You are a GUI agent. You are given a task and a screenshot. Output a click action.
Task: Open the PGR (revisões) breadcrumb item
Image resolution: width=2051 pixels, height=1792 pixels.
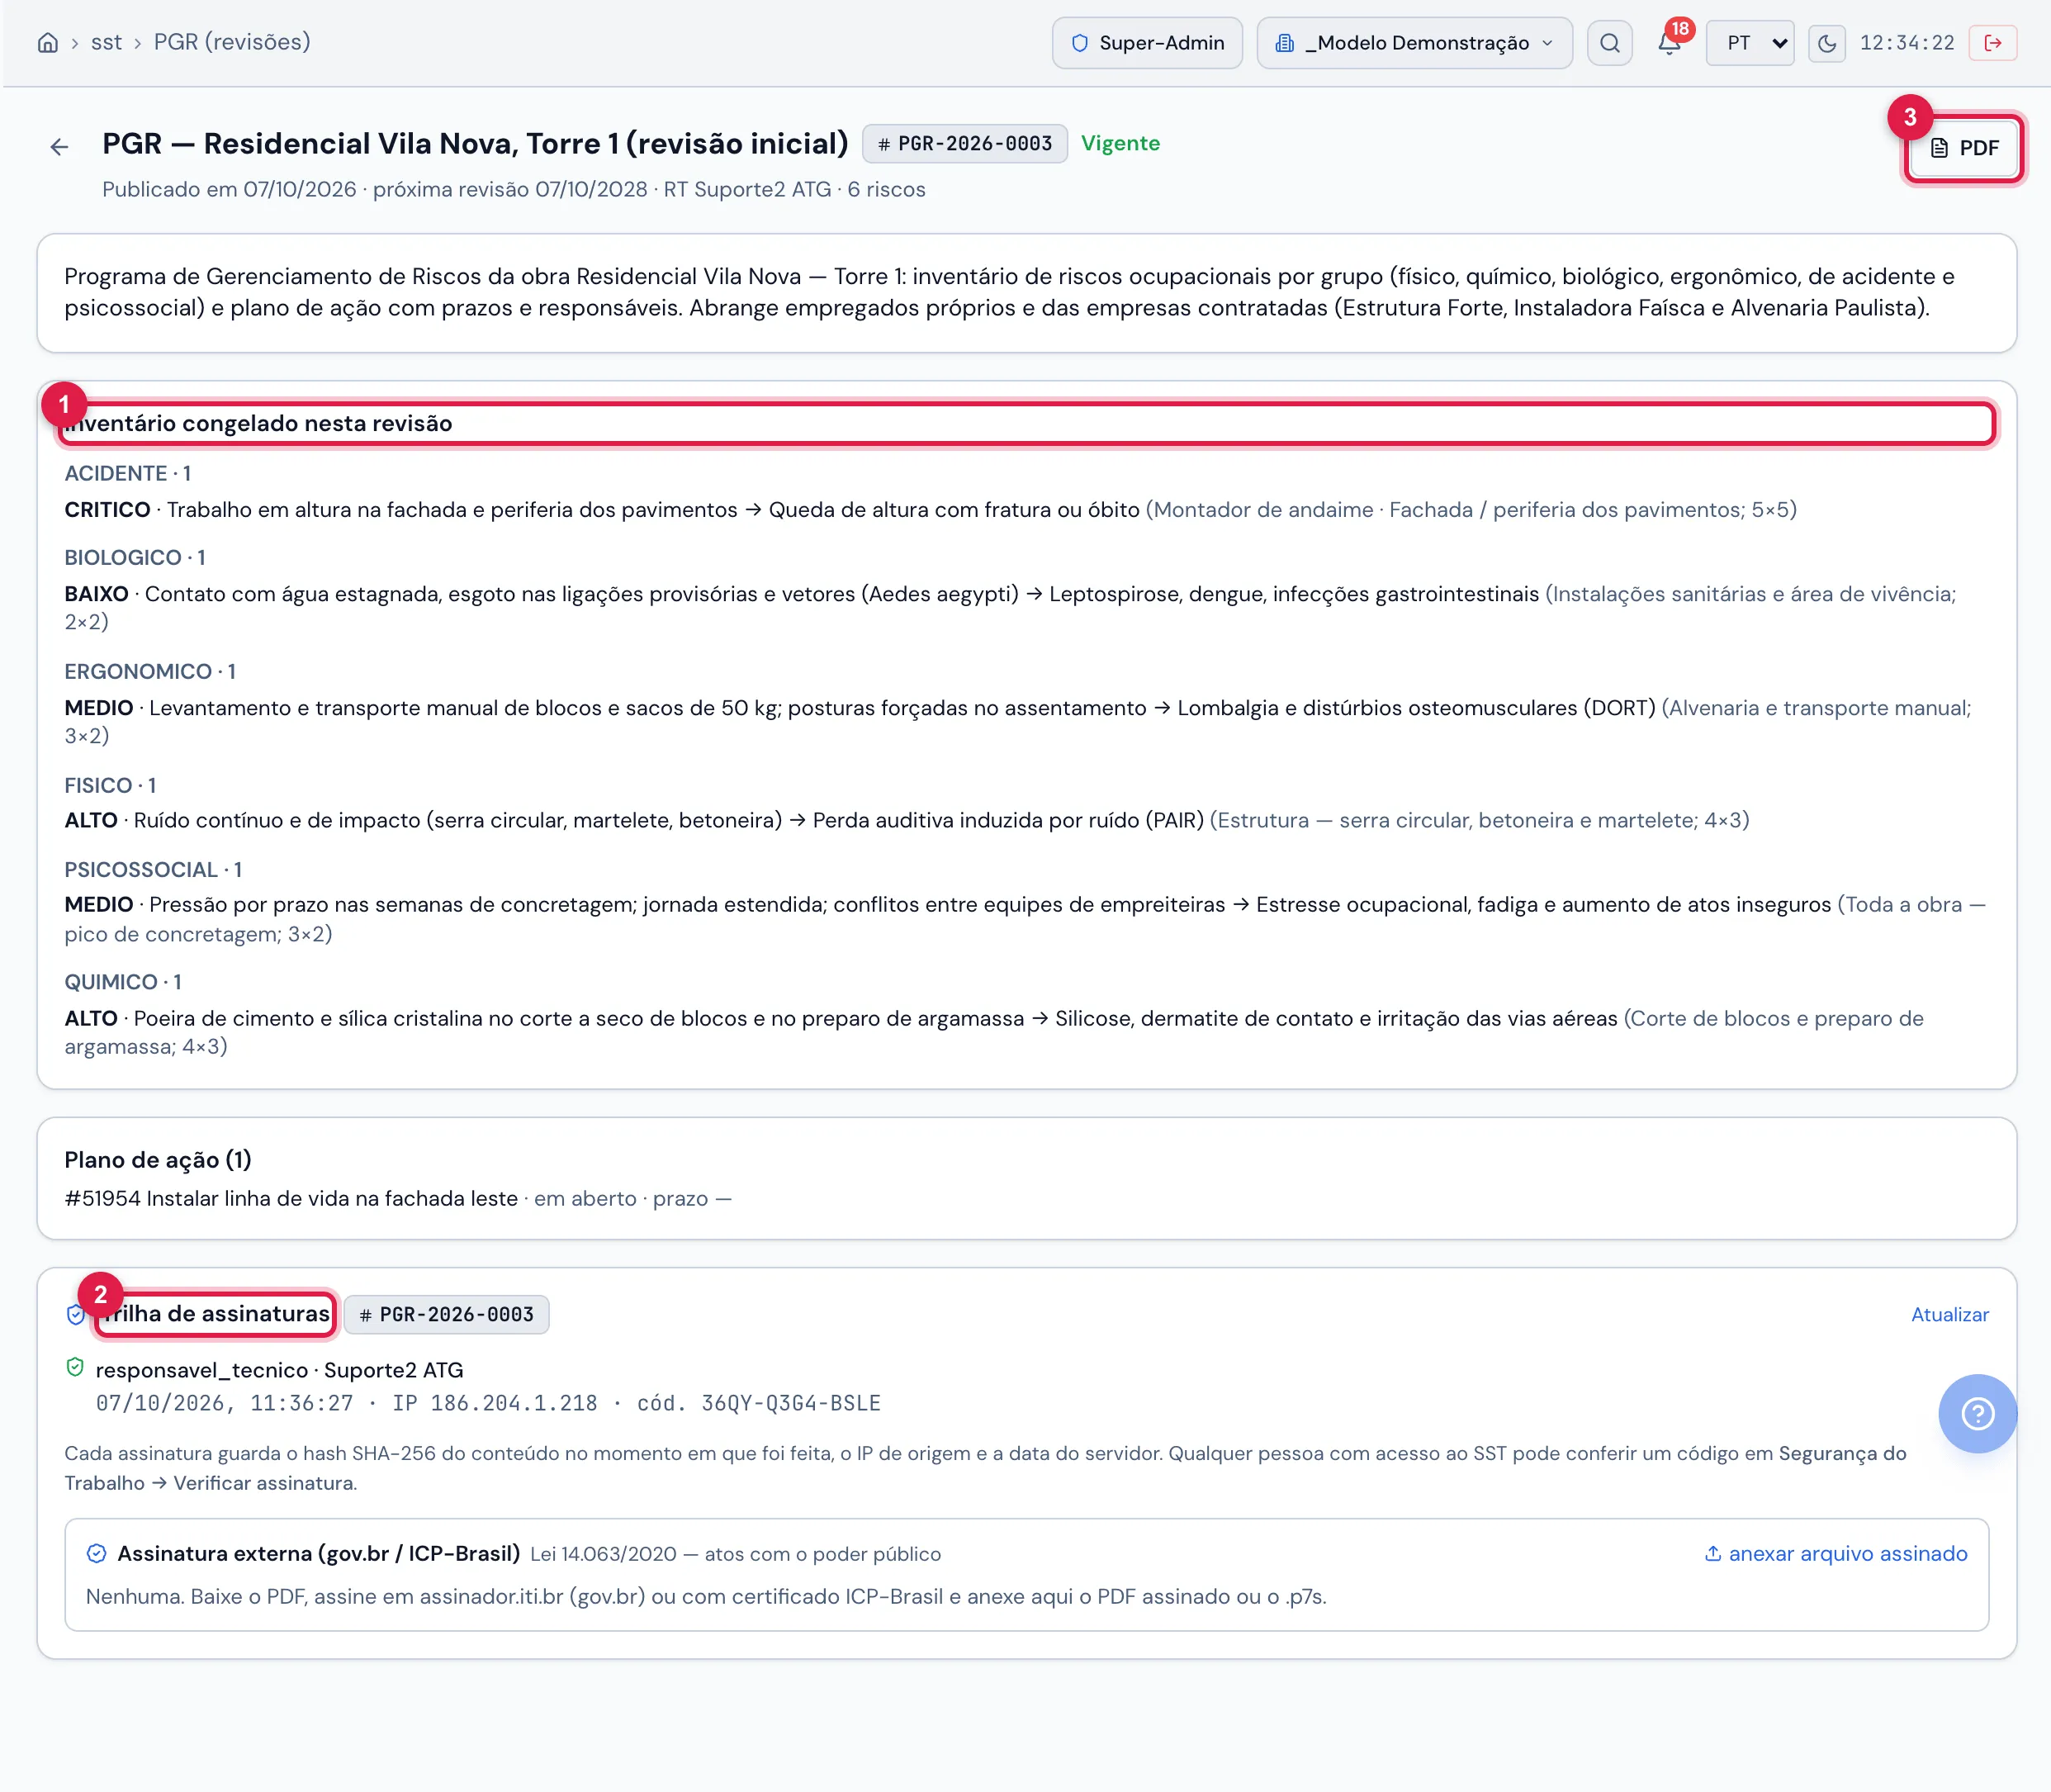(232, 42)
